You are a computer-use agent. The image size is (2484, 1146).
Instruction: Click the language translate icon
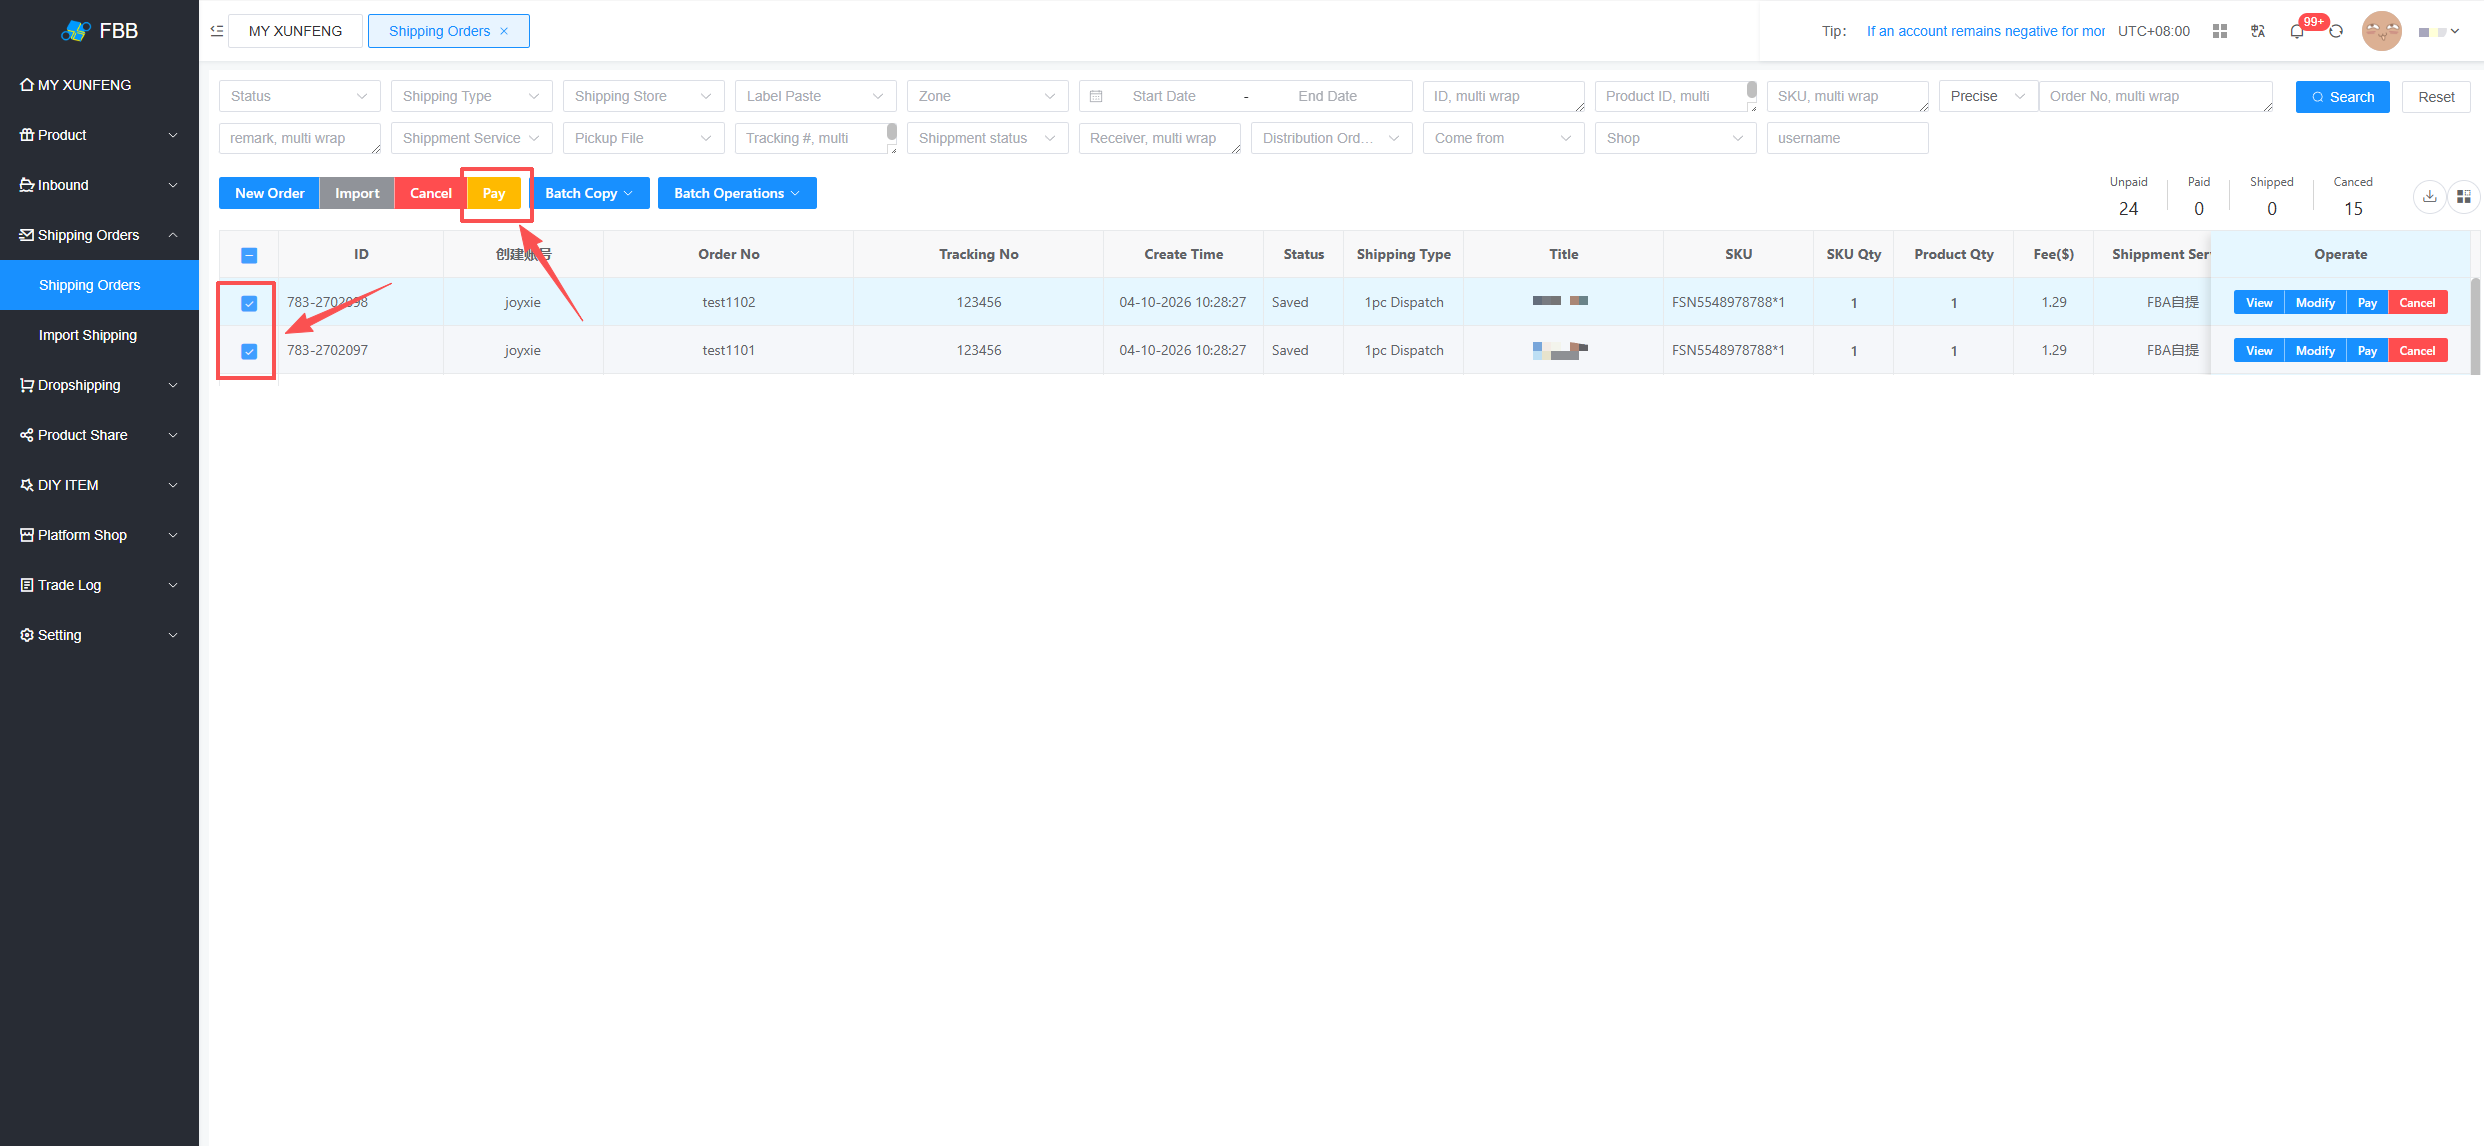2258,31
